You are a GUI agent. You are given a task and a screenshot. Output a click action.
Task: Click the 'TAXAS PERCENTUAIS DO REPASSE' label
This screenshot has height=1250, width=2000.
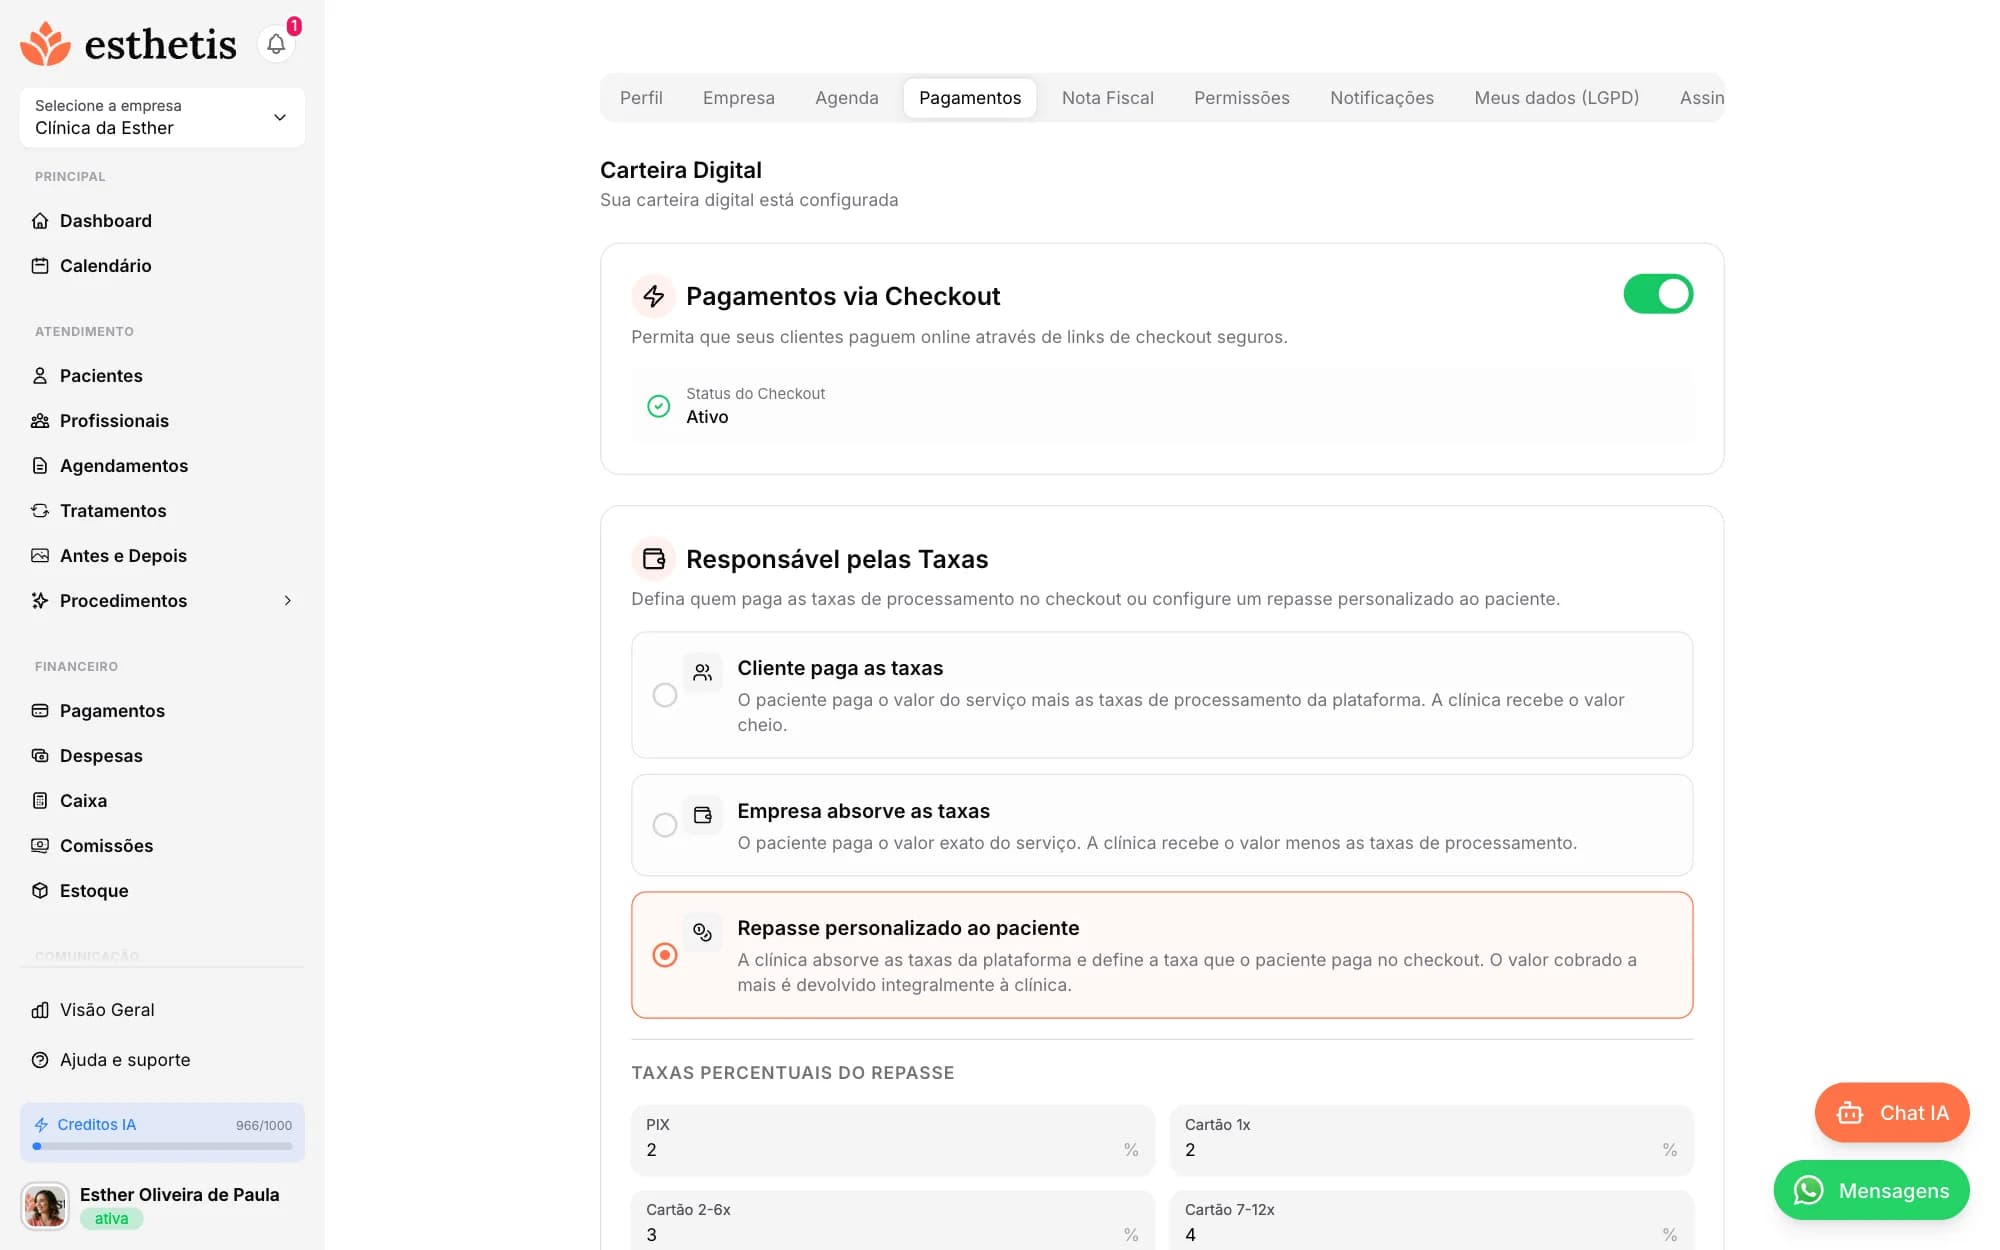[x=793, y=1073]
